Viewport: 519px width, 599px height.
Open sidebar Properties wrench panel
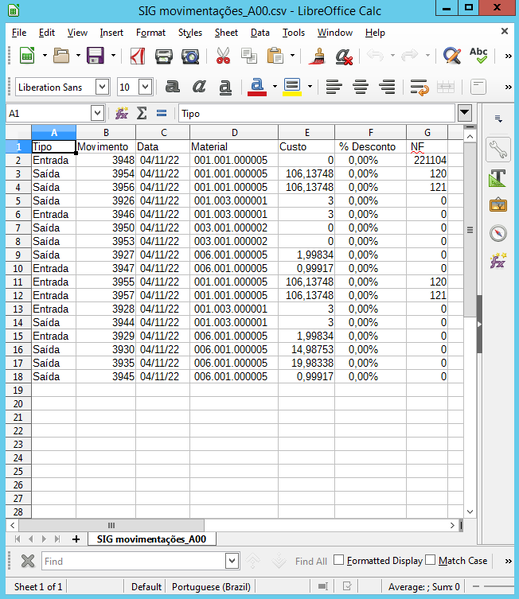coord(498,149)
